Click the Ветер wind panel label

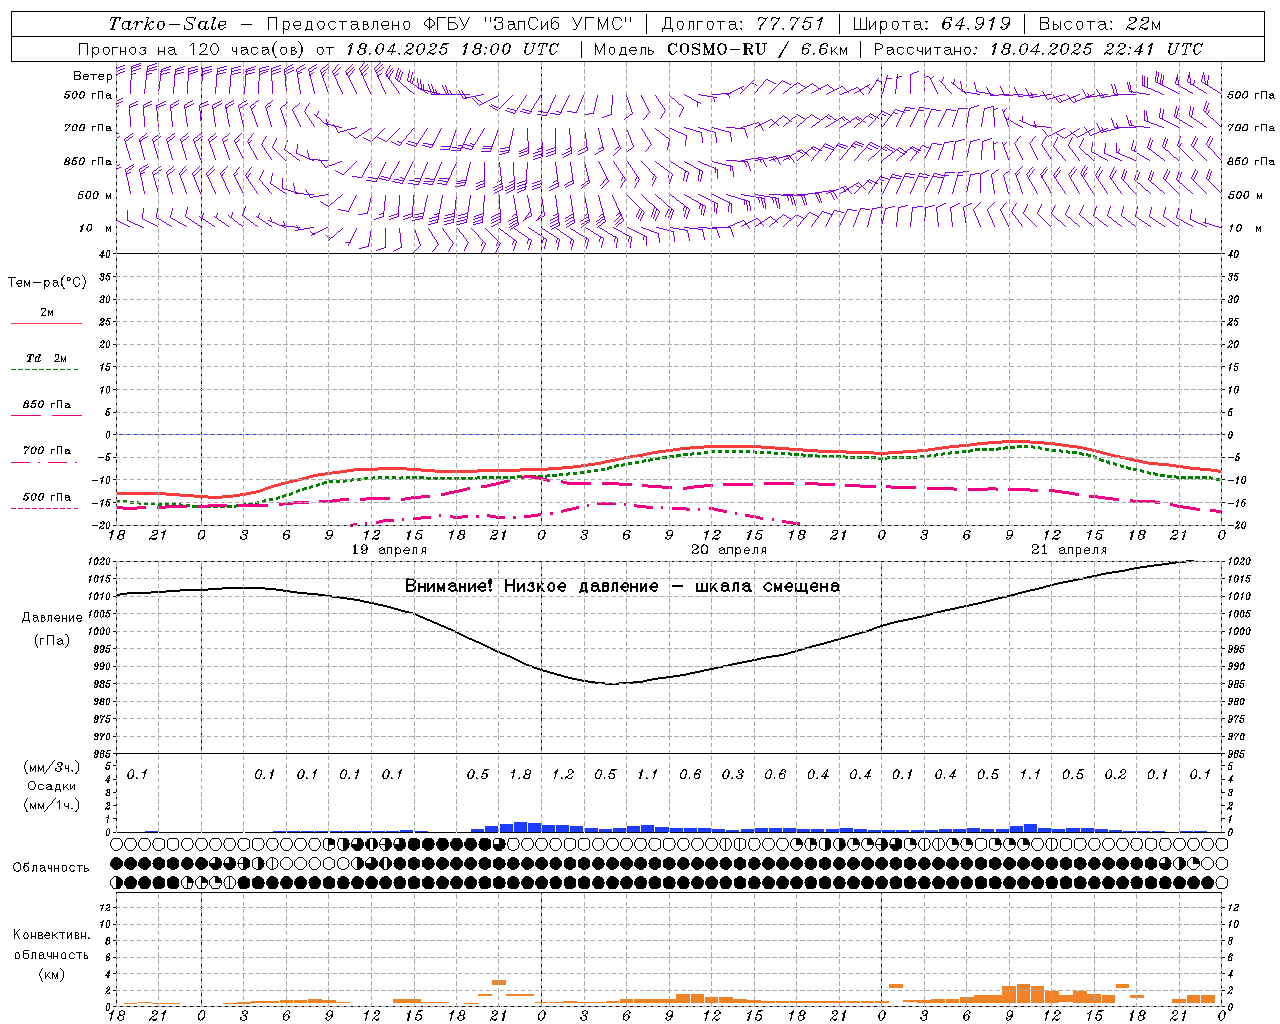[92, 76]
